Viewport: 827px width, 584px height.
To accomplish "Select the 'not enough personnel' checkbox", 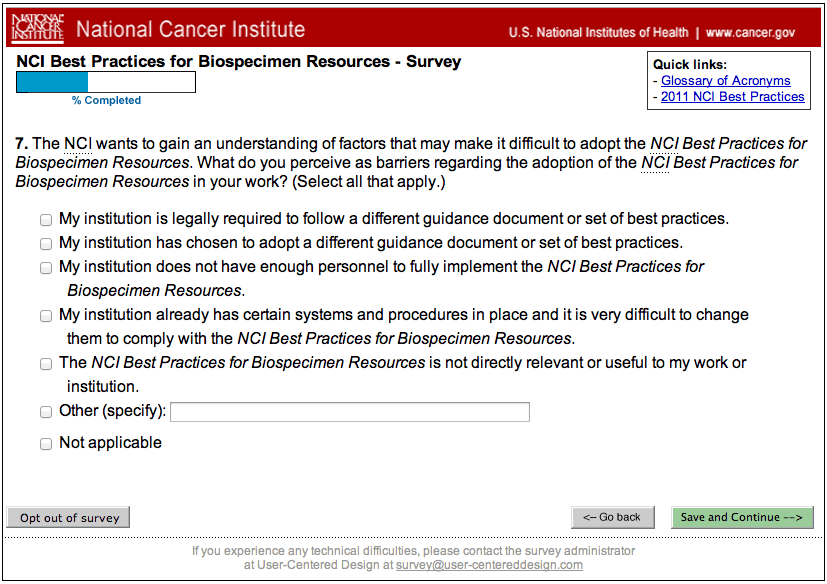I will 46,267.
